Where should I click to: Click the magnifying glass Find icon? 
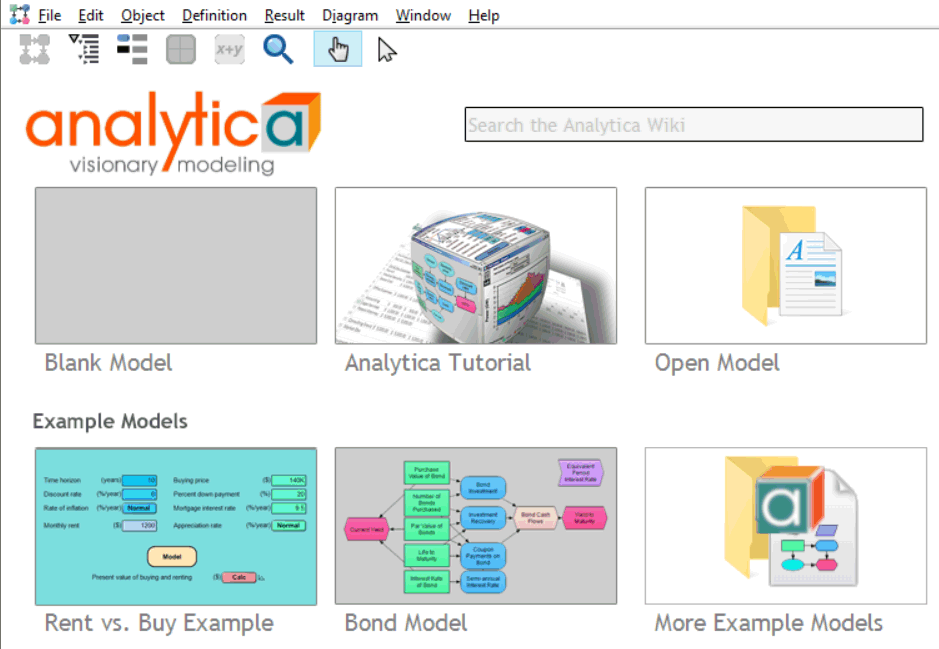pos(278,49)
